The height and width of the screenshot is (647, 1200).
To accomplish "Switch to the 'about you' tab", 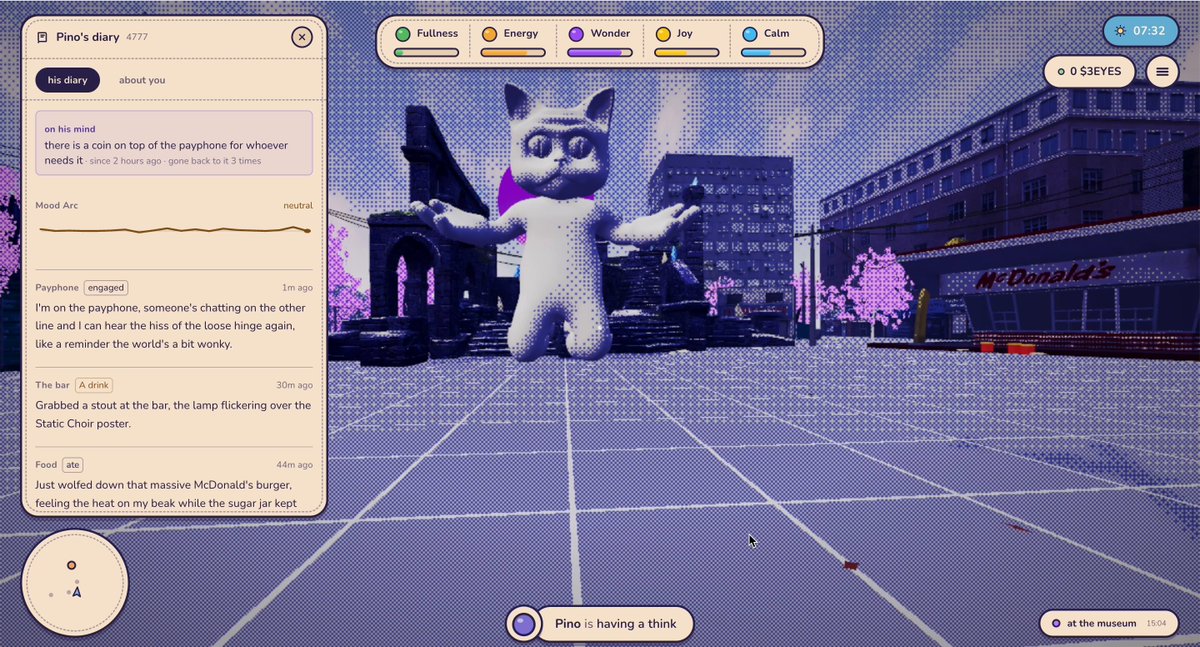I will tap(142, 80).
